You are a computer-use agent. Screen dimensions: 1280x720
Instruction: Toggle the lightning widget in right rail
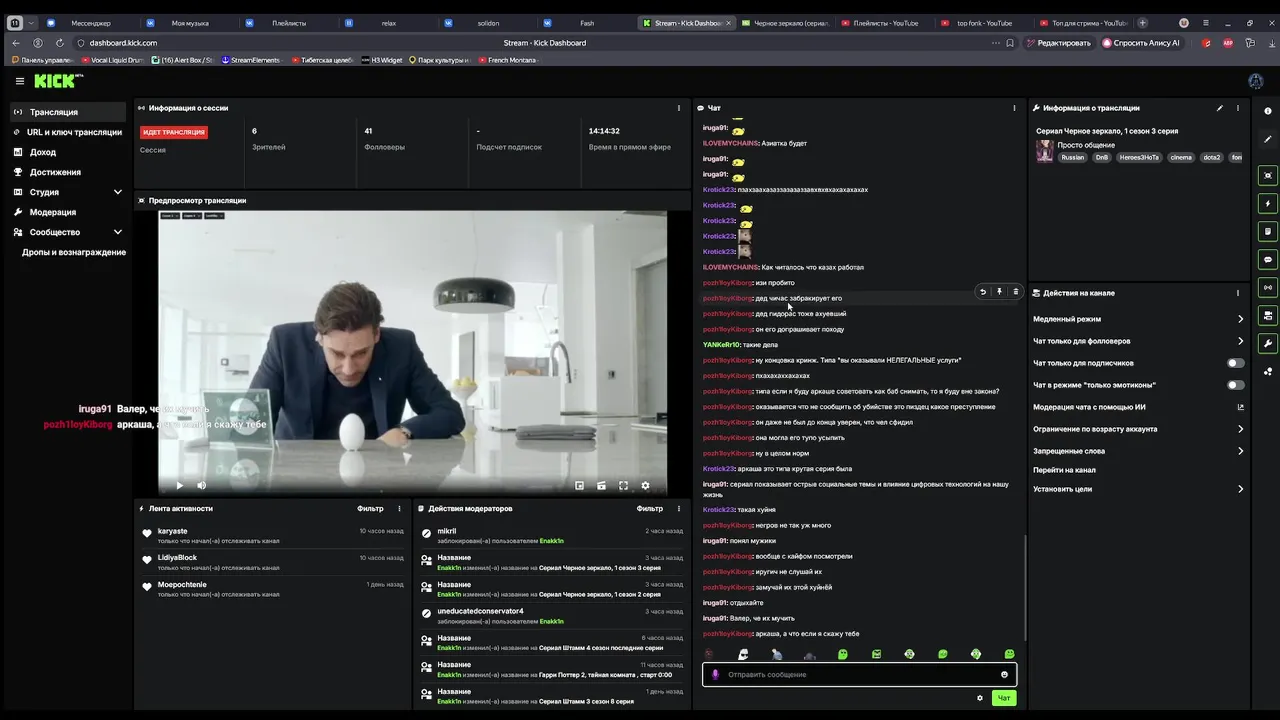click(x=1268, y=203)
